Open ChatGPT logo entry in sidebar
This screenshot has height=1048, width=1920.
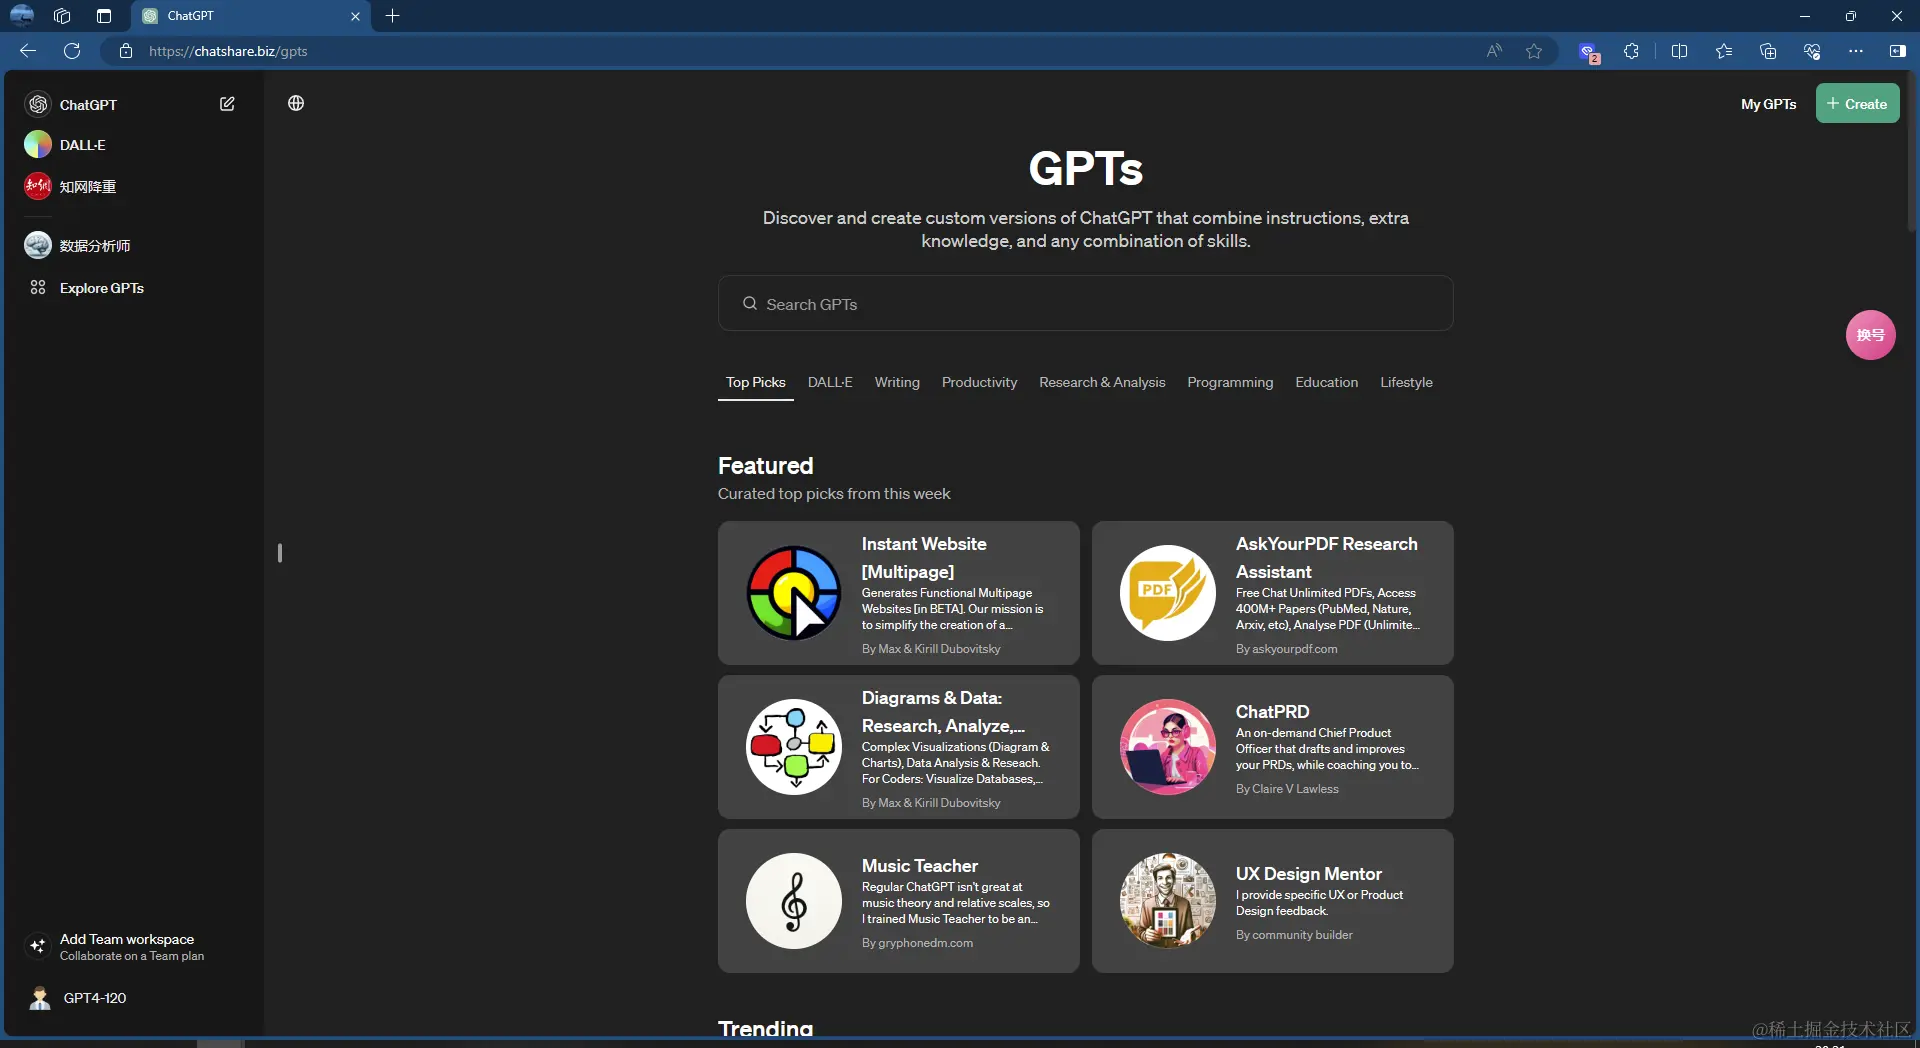[38, 104]
